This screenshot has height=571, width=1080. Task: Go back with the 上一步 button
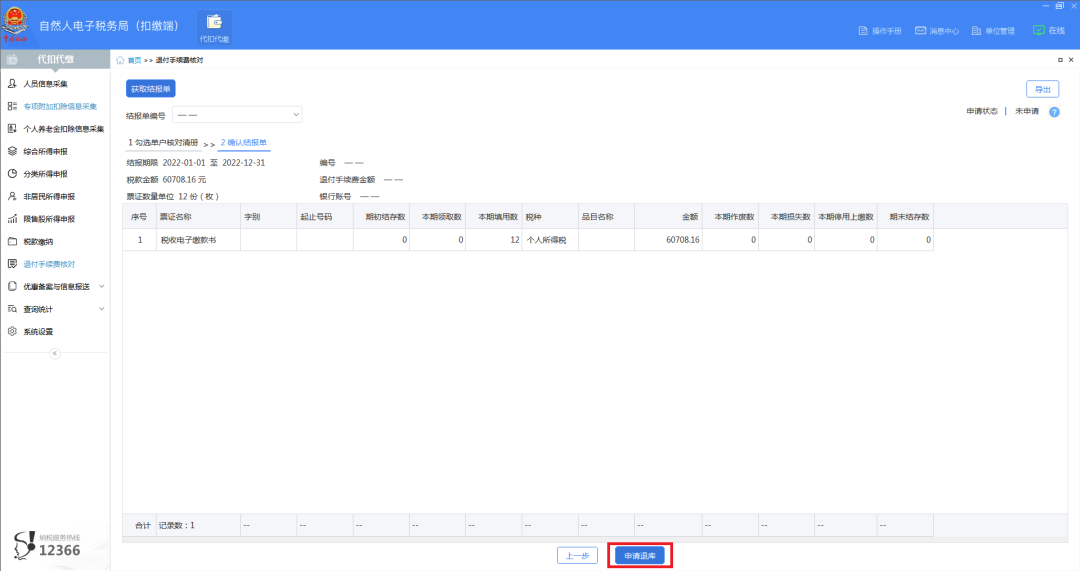point(577,556)
